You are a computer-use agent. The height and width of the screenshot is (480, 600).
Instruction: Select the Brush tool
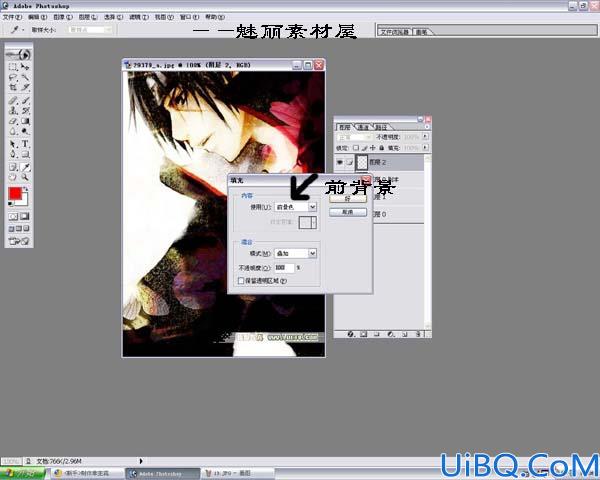(x=25, y=101)
